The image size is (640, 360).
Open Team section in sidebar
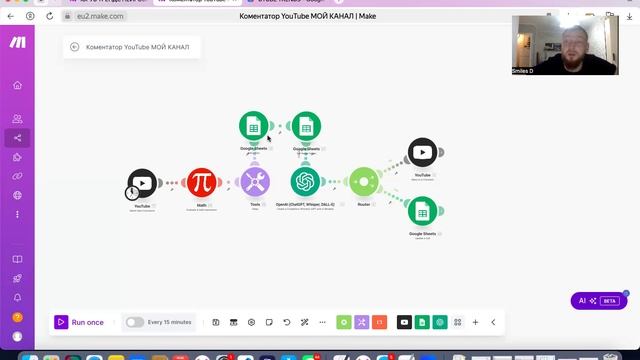17,119
